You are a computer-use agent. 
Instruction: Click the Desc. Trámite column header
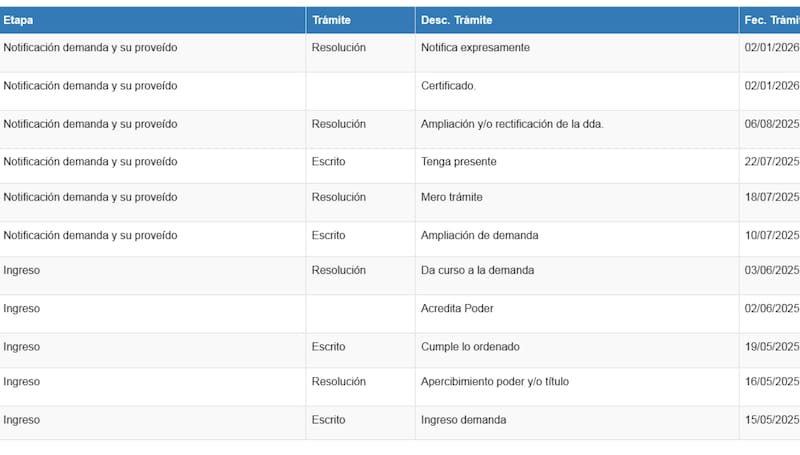point(457,20)
